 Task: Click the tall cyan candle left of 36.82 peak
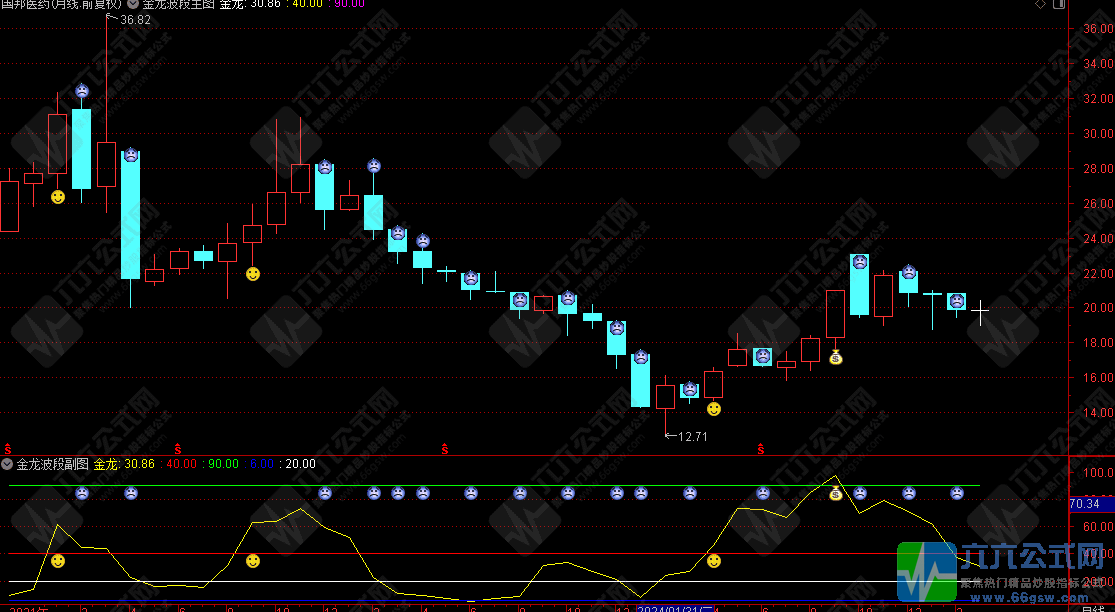pos(81,148)
